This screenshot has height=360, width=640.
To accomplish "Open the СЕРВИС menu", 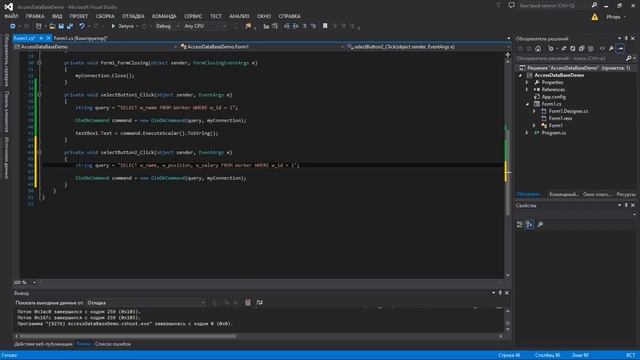I will (193, 16).
